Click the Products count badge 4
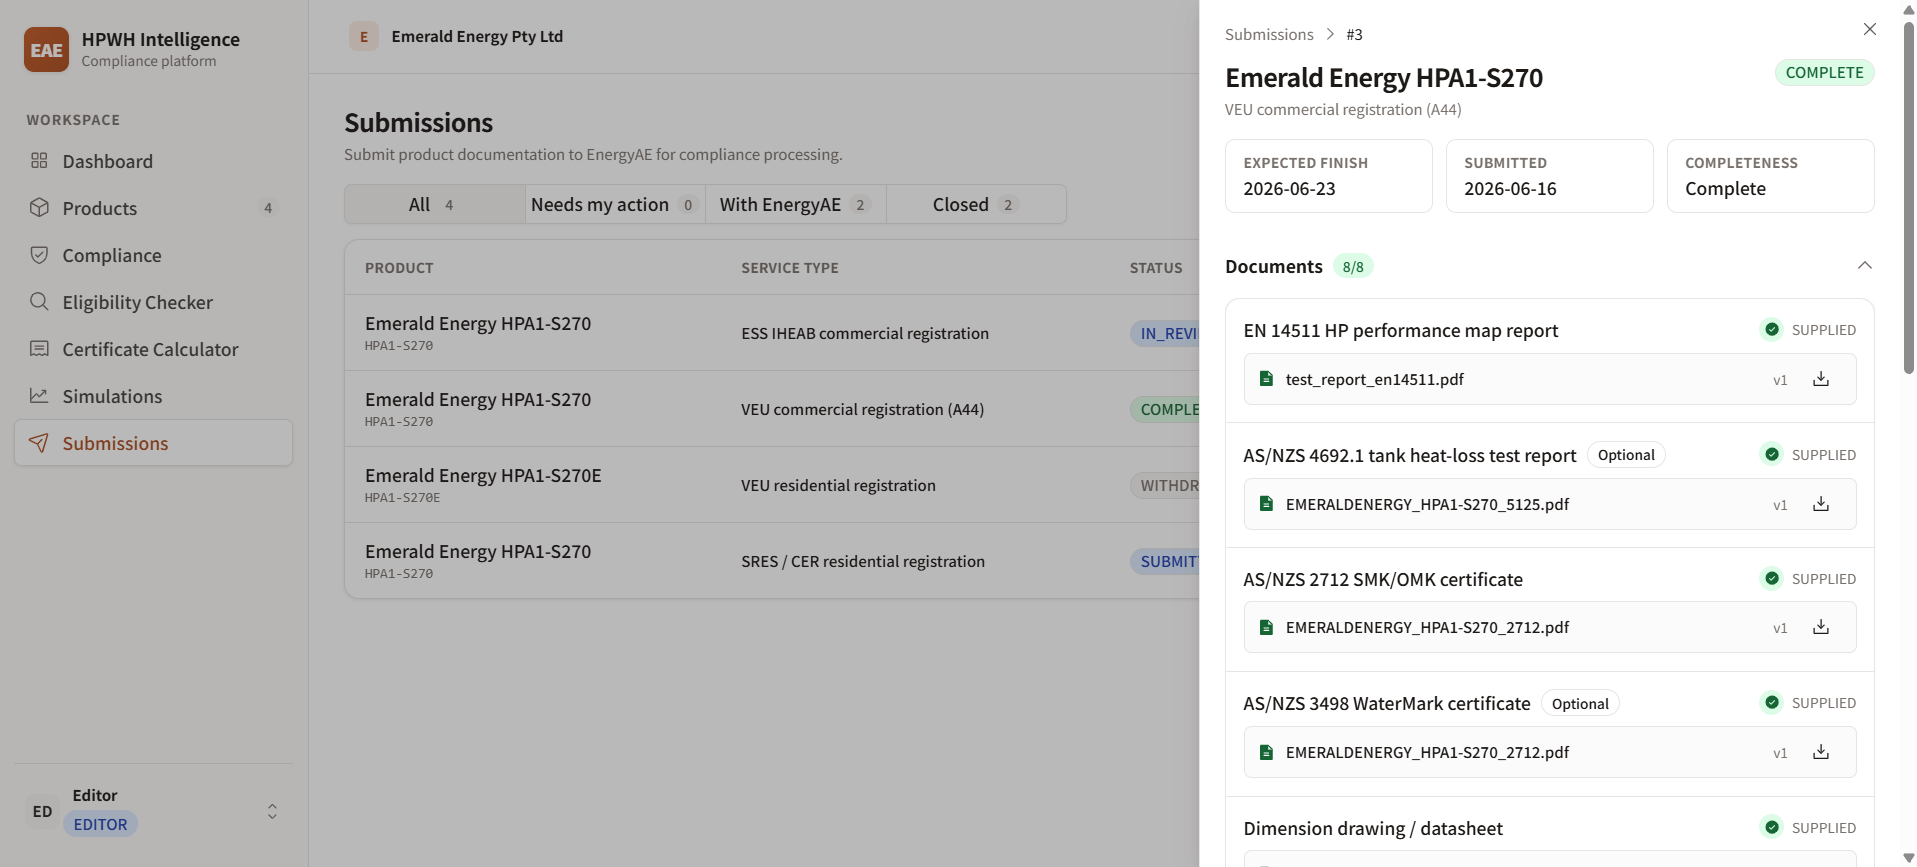Viewport: 1917px width, 867px height. pyautogui.click(x=268, y=208)
